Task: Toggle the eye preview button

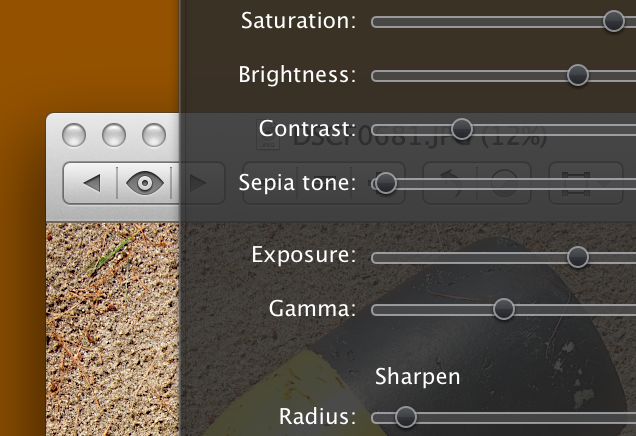Action: point(145,183)
